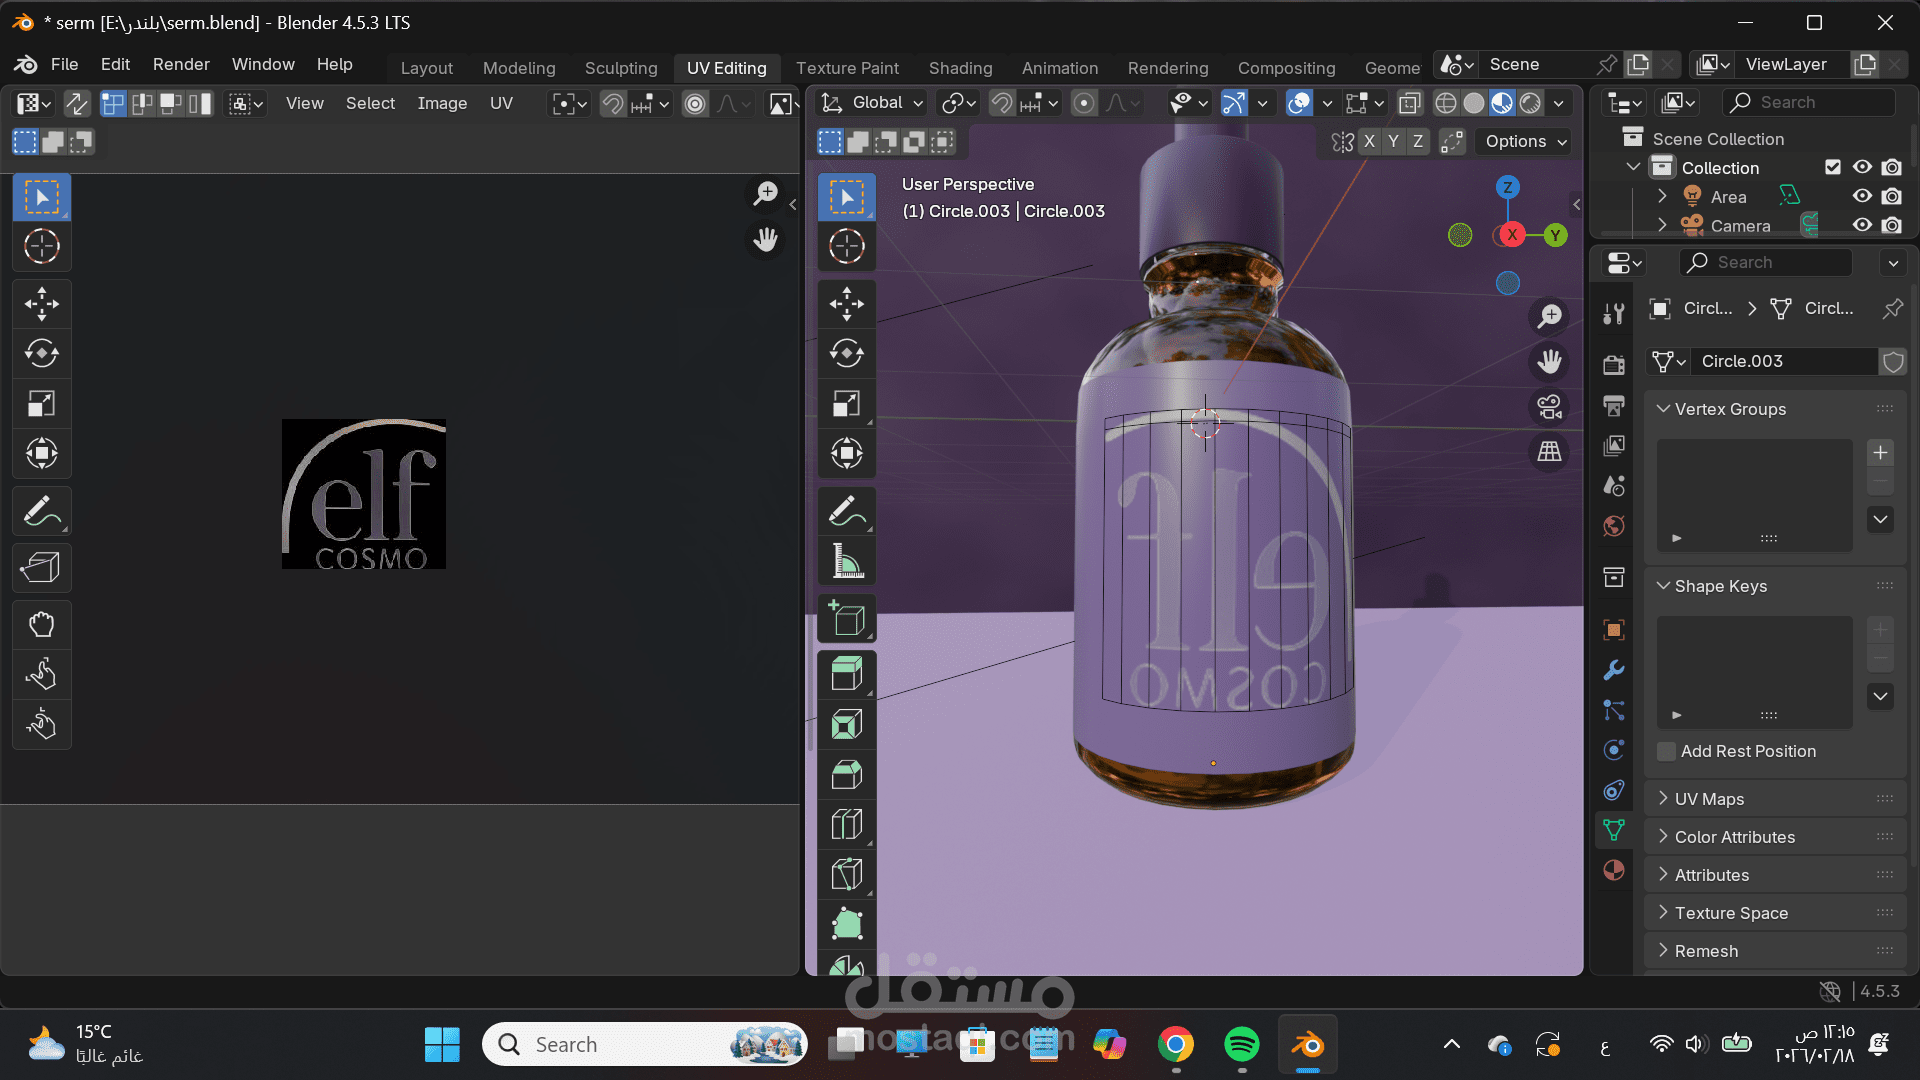
Task: Select the Grab tool in UV editor
Action: coord(41,625)
